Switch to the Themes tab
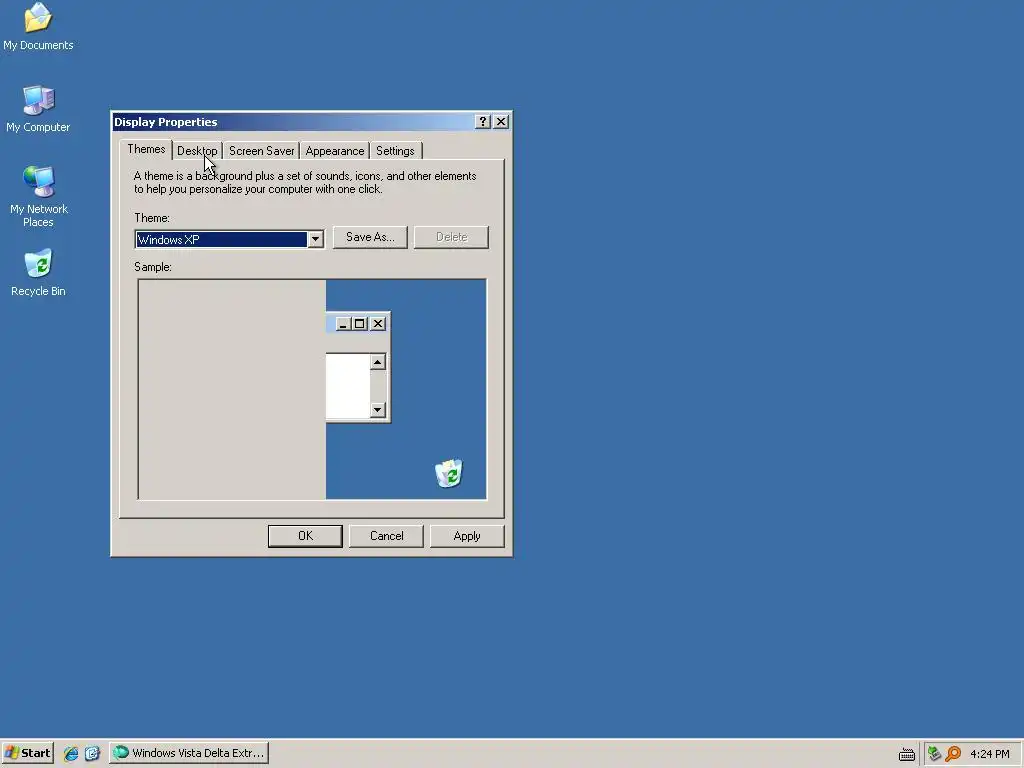 [x=146, y=150]
